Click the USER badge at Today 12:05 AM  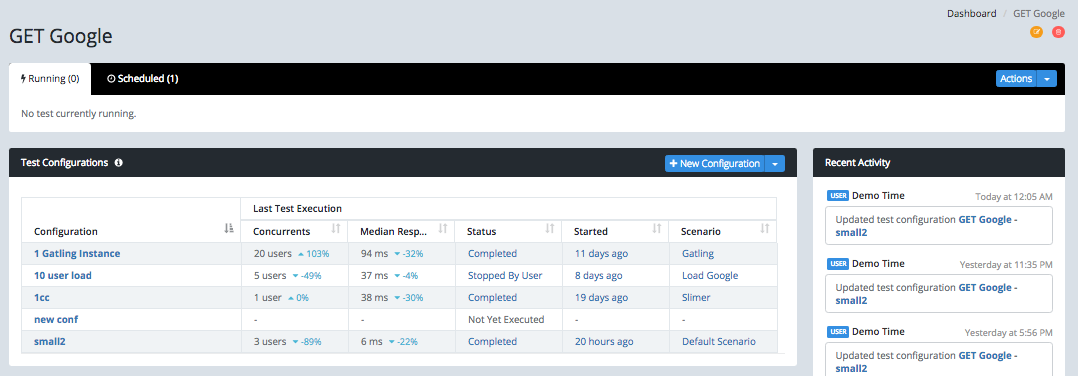(837, 196)
